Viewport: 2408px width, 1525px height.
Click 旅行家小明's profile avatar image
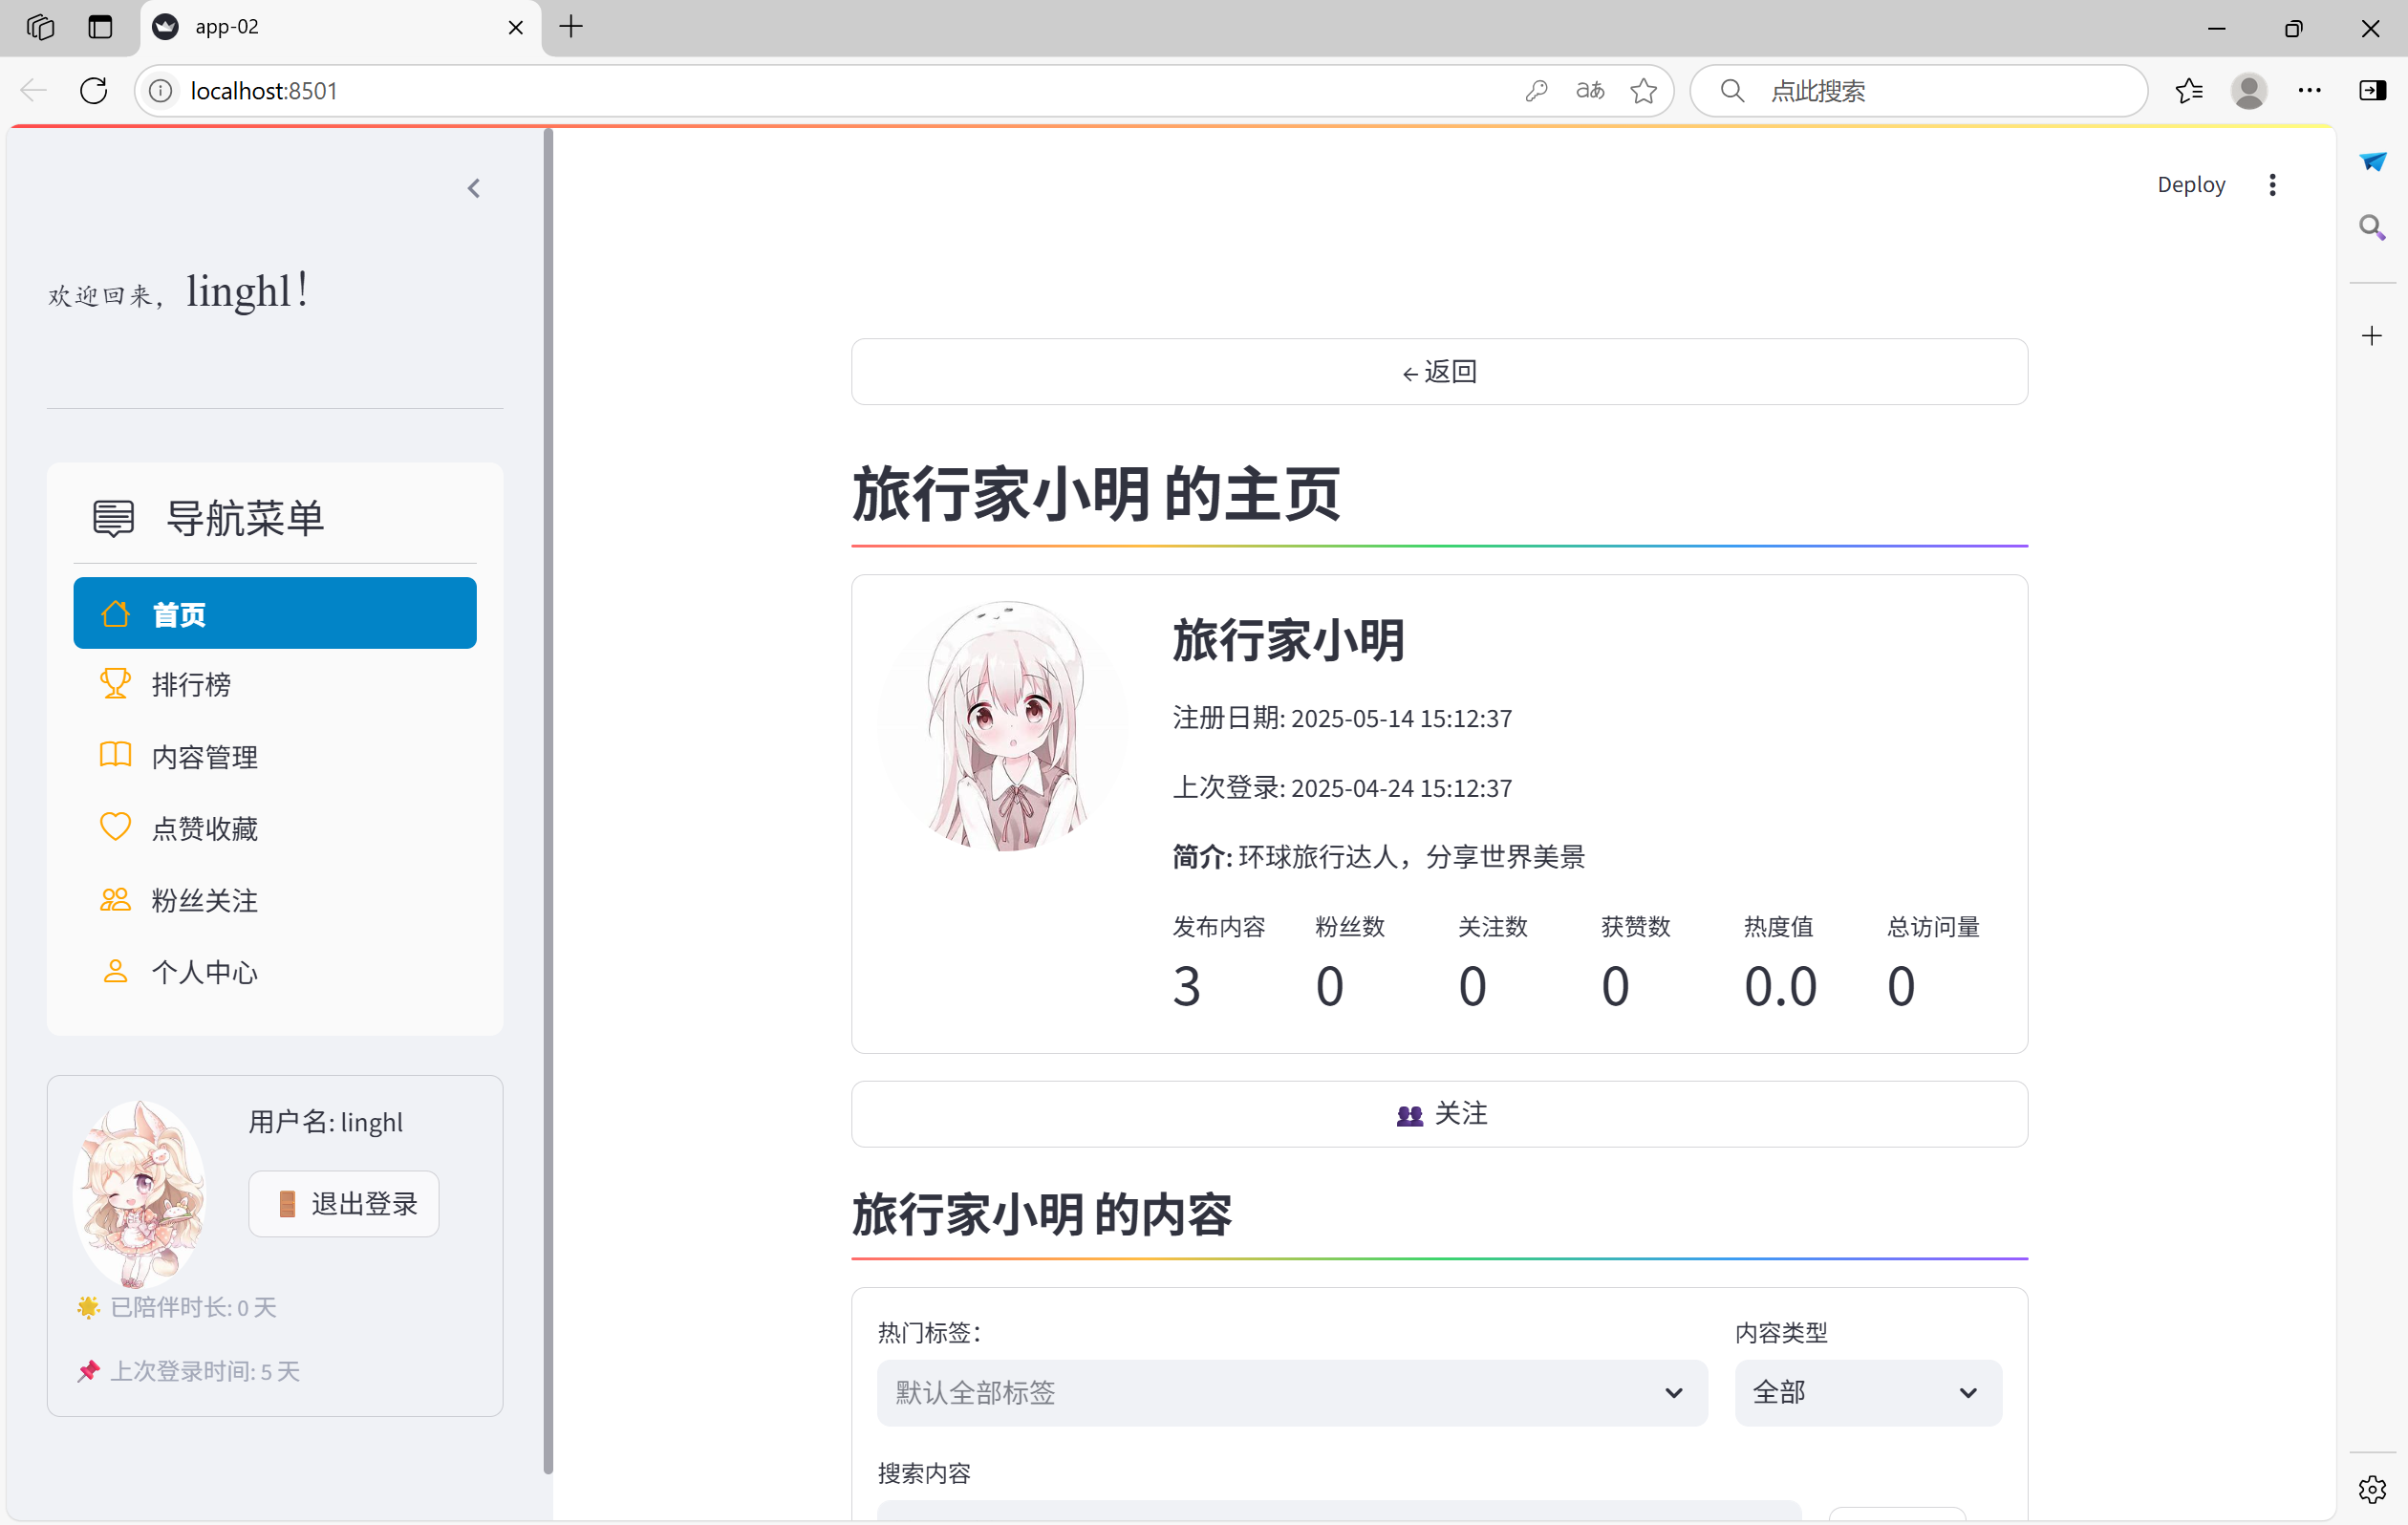click(x=1003, y=727)
